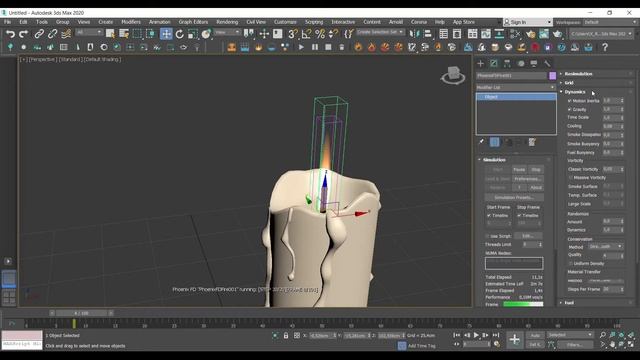Open the Modifier List dropdown

[x=516, y=87]
